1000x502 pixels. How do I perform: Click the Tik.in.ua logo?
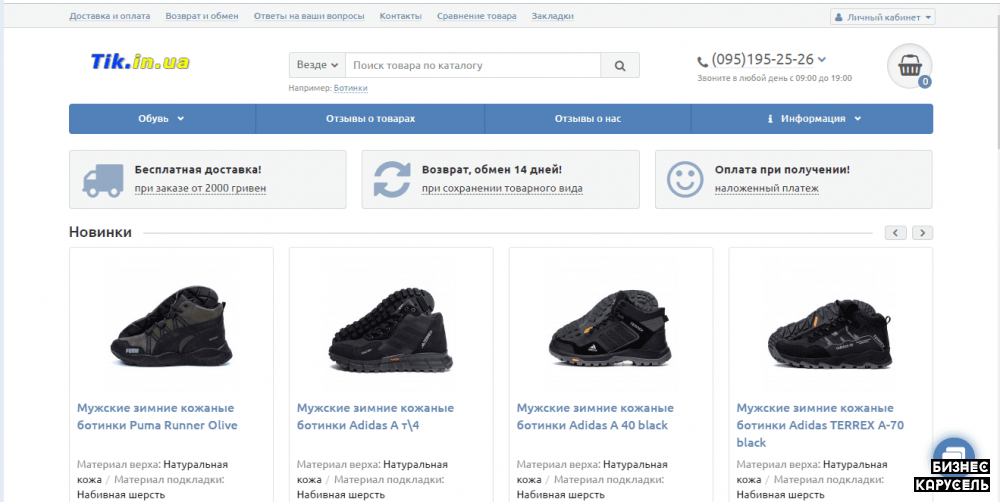click(x=140, y=62)
